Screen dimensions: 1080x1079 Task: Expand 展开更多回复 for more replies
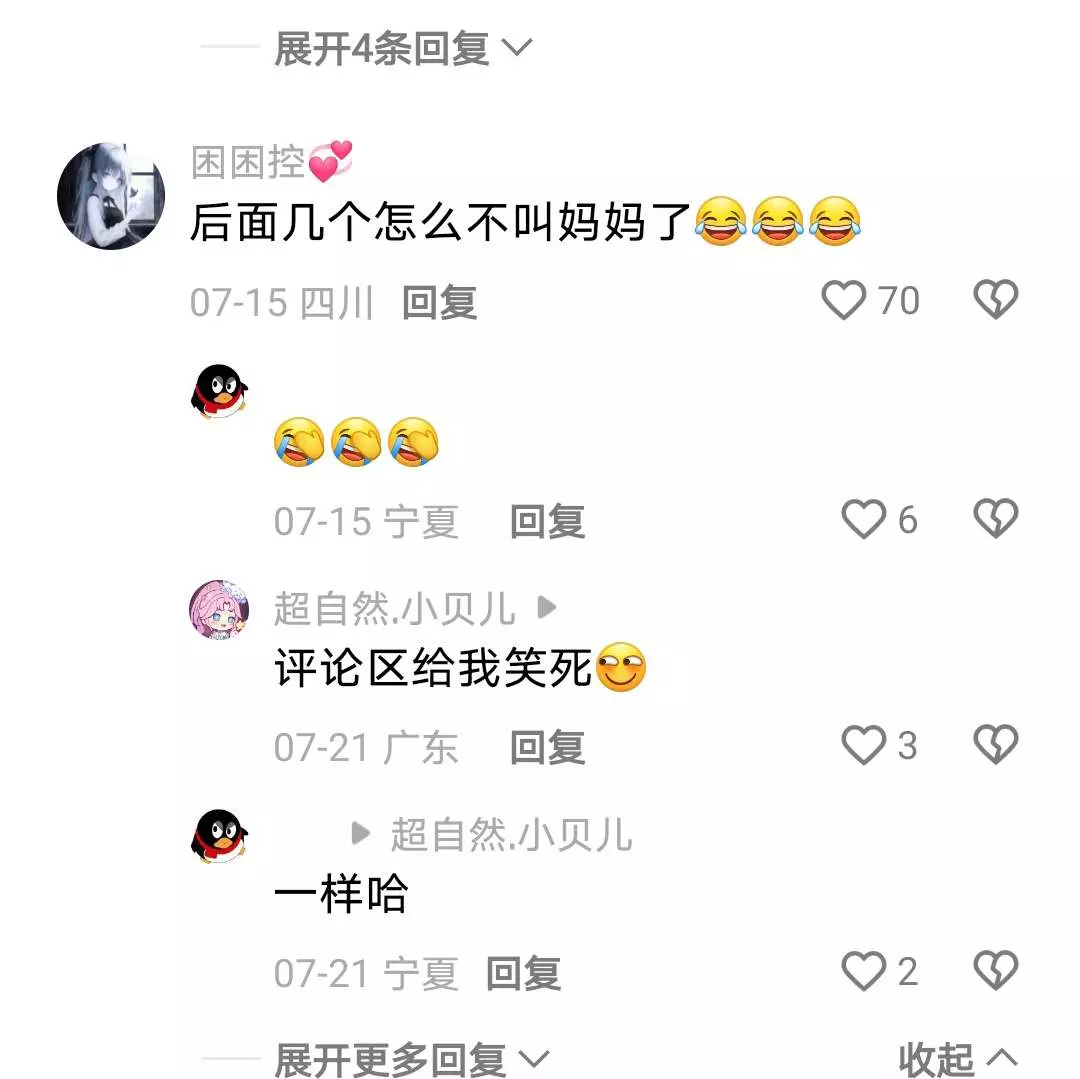point(411,1059)
